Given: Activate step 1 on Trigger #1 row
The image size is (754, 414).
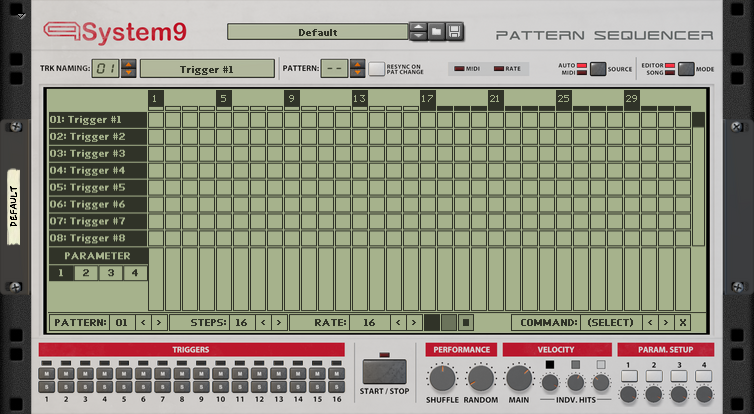Looking at the screenshot, I should point(156,120).
